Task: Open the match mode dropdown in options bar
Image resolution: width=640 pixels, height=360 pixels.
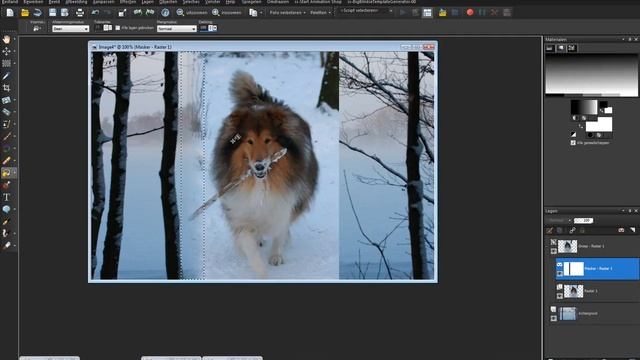Action: [71, 29]
